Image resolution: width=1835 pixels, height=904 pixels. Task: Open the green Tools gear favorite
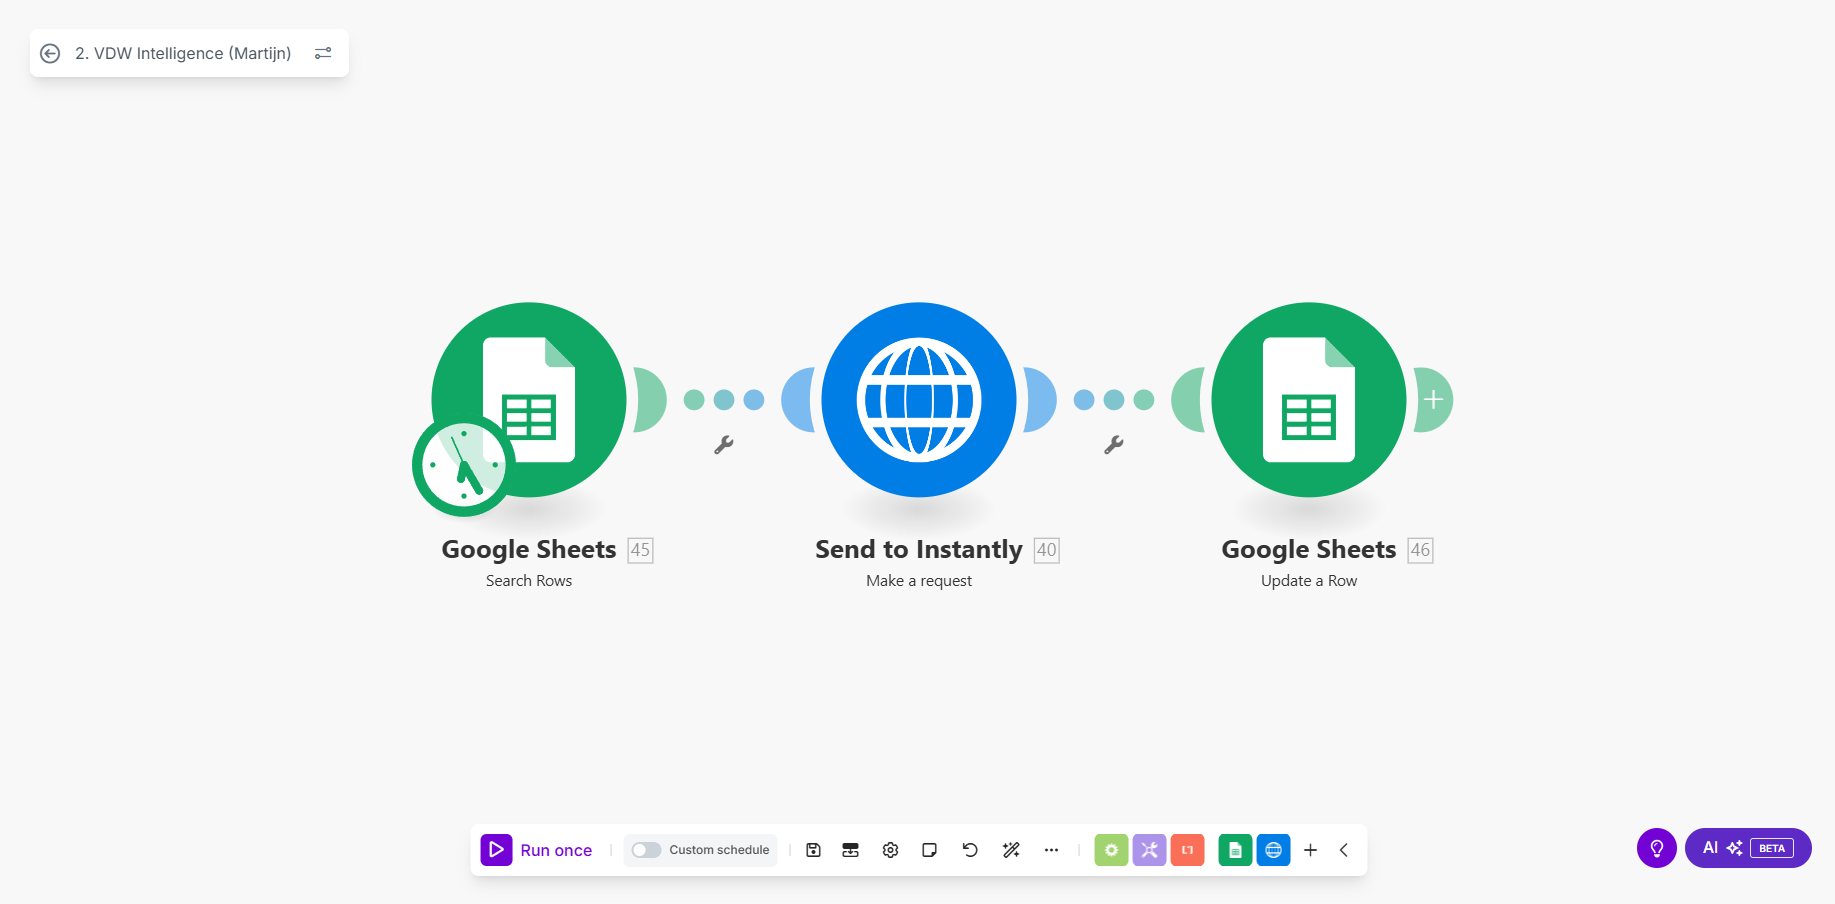pos(1111,850)
